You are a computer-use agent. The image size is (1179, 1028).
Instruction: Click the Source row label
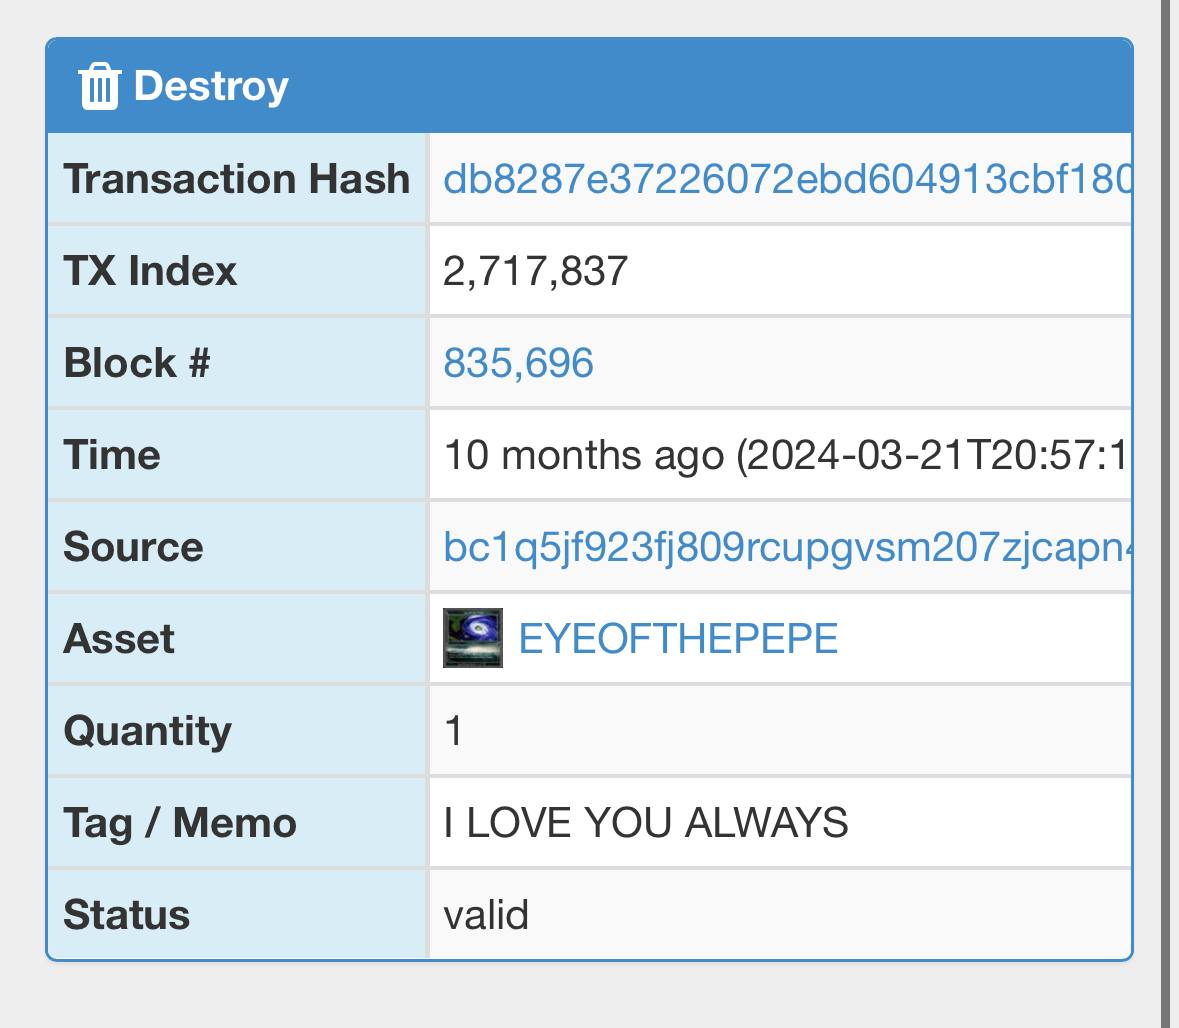pos(133,547)
